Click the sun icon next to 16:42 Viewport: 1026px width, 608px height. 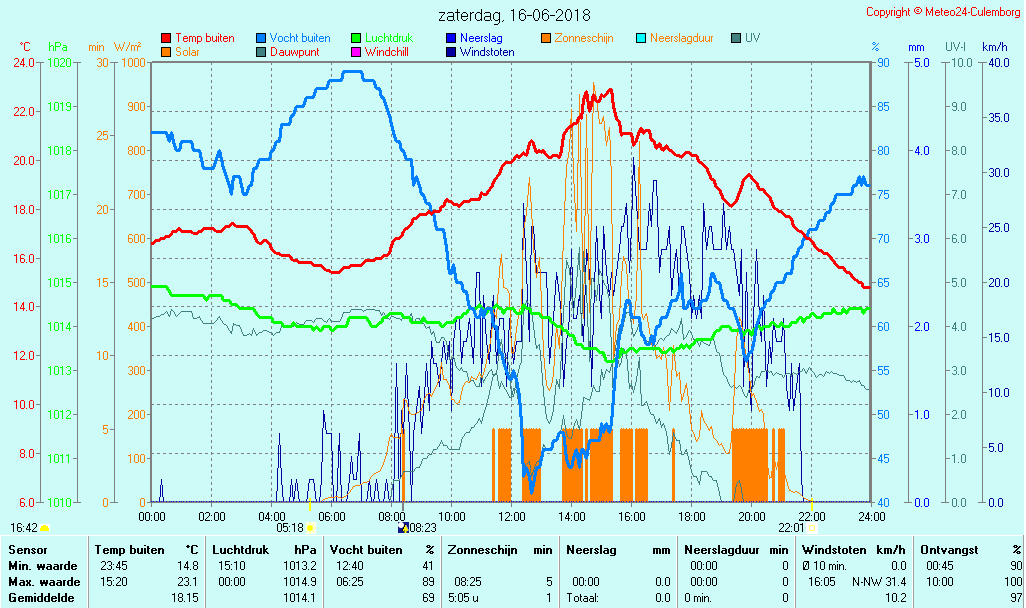coord(45,527)
